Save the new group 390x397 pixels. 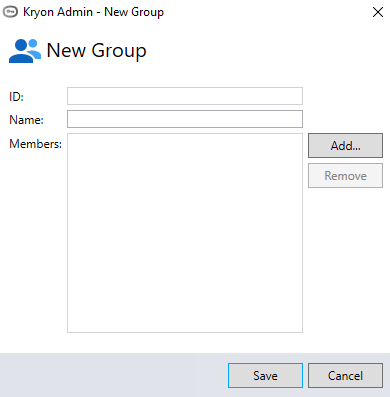click(265, 376)
